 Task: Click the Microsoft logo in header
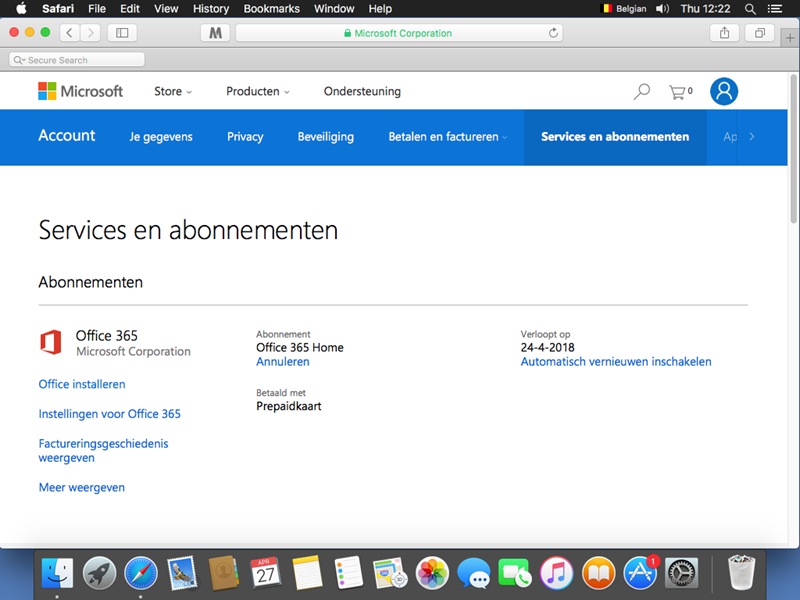(x=80, y=91)
